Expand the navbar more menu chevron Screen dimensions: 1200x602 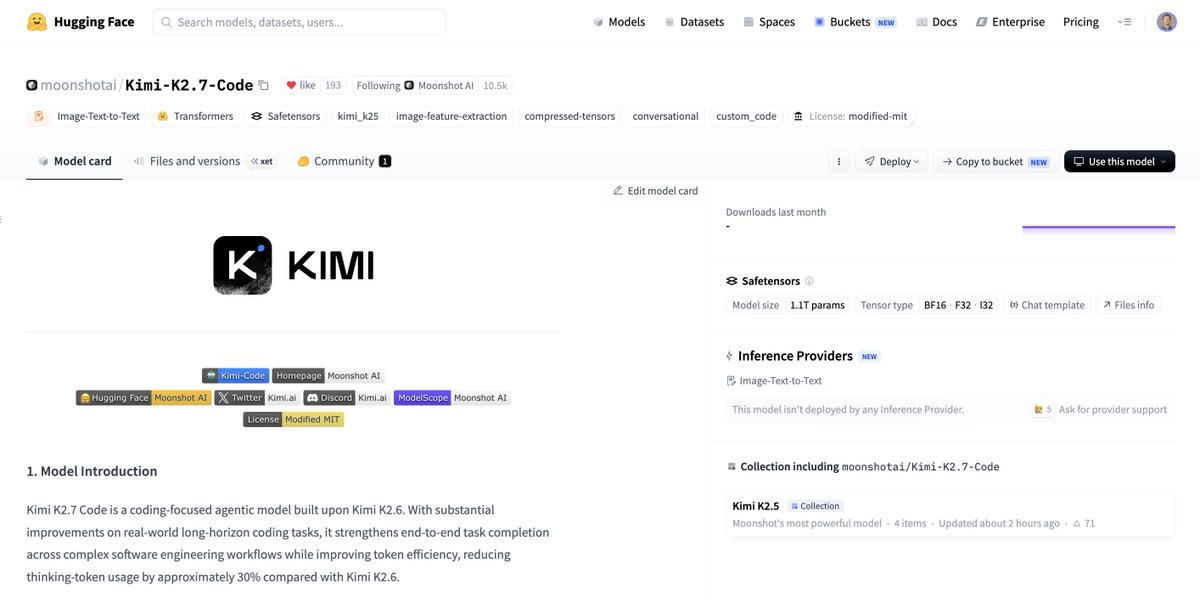point(1125,22)
